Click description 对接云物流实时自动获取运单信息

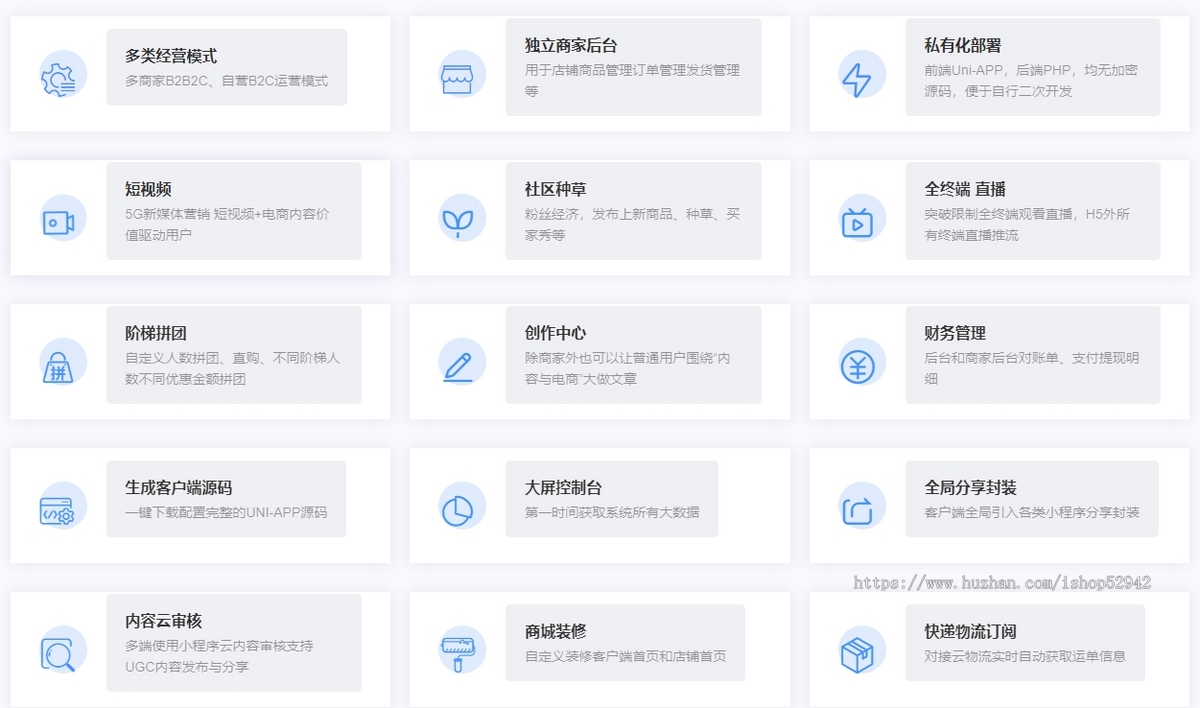[1025, 657]
